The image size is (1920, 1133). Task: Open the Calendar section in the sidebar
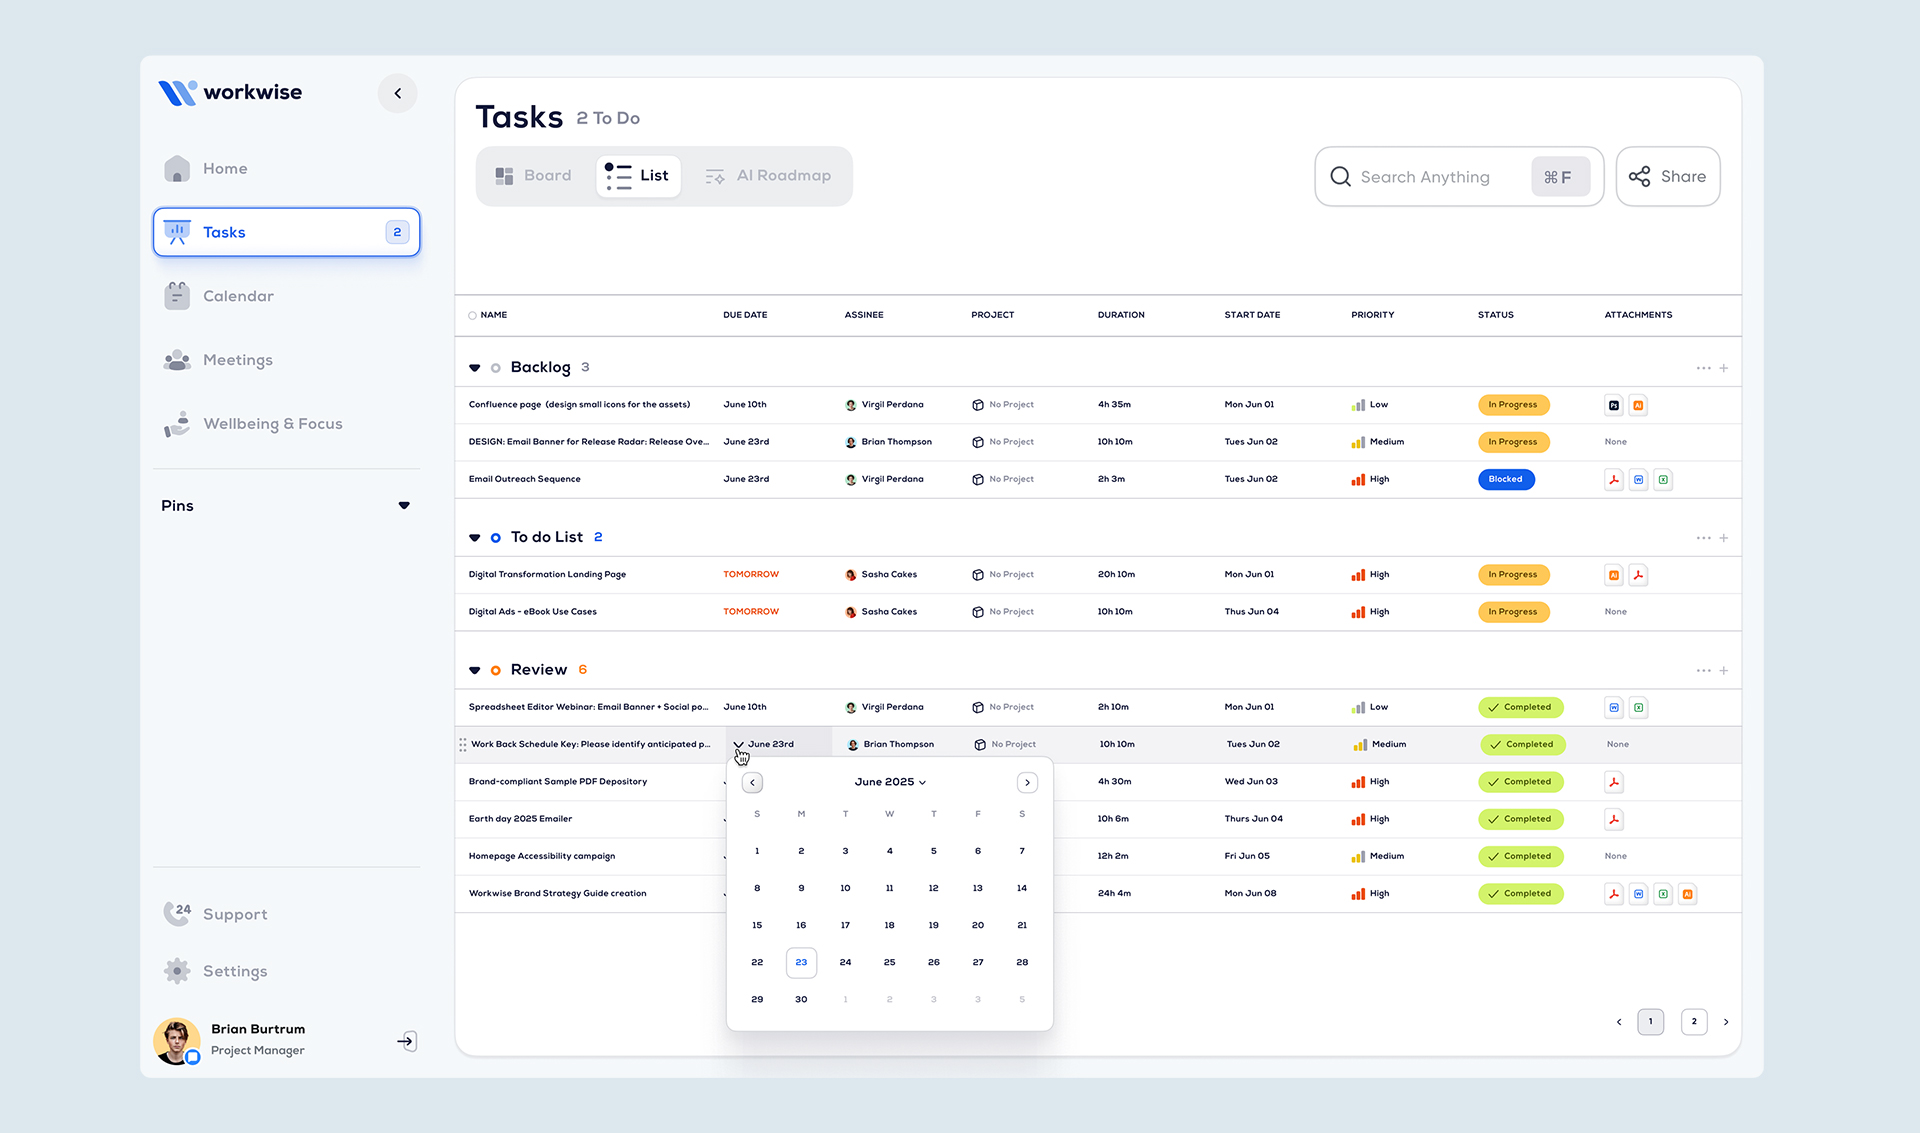pyautogui.click(x=238, y=296)
